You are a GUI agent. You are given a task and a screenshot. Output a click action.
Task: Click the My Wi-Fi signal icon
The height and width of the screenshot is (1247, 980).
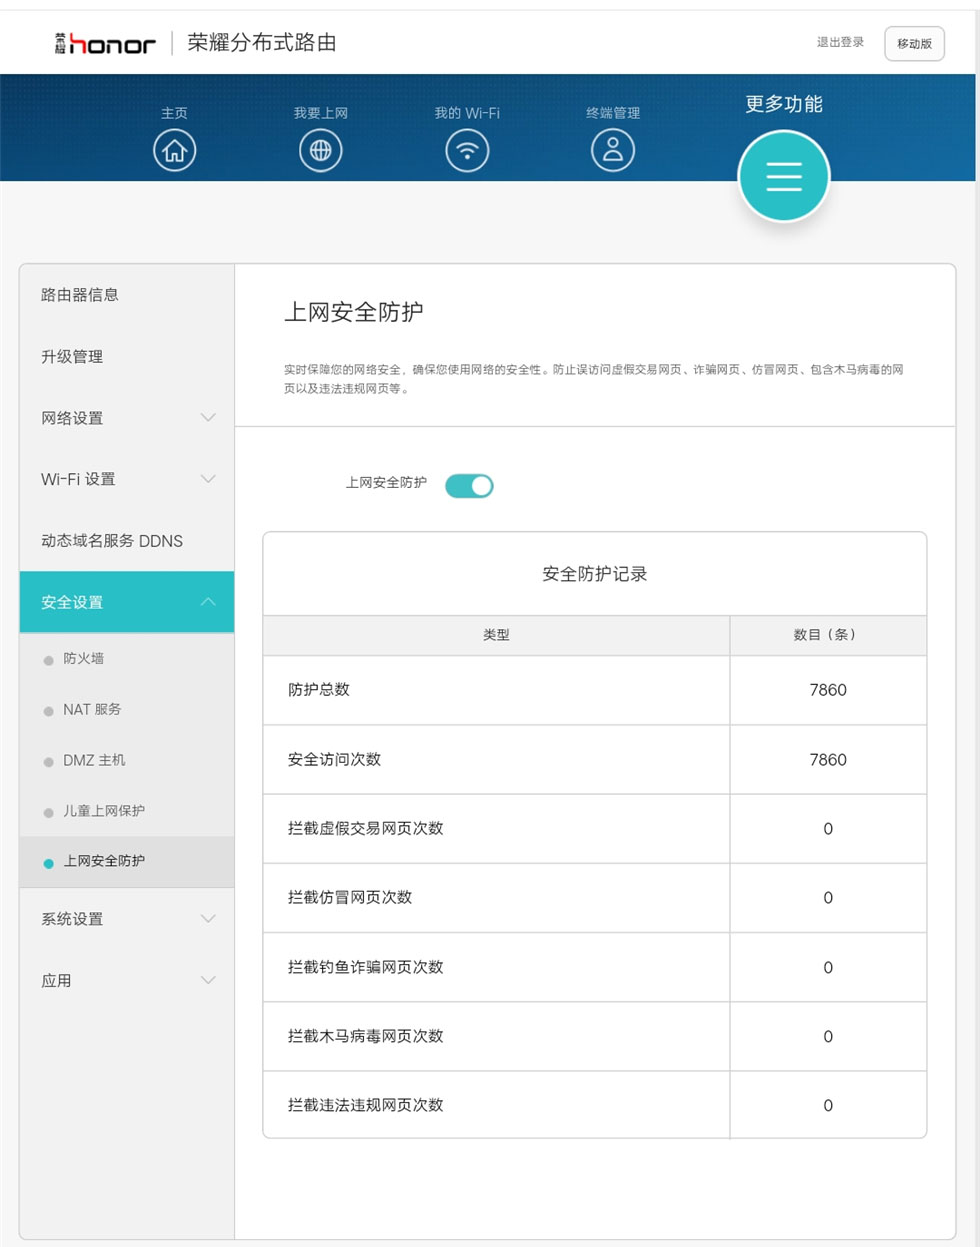point(467,151)
